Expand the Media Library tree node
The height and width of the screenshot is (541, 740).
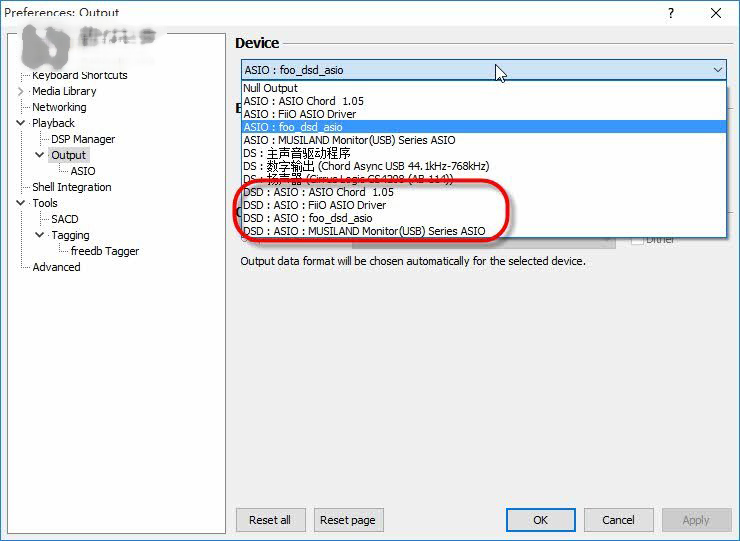pyautogui.click(x=21, y=91)
